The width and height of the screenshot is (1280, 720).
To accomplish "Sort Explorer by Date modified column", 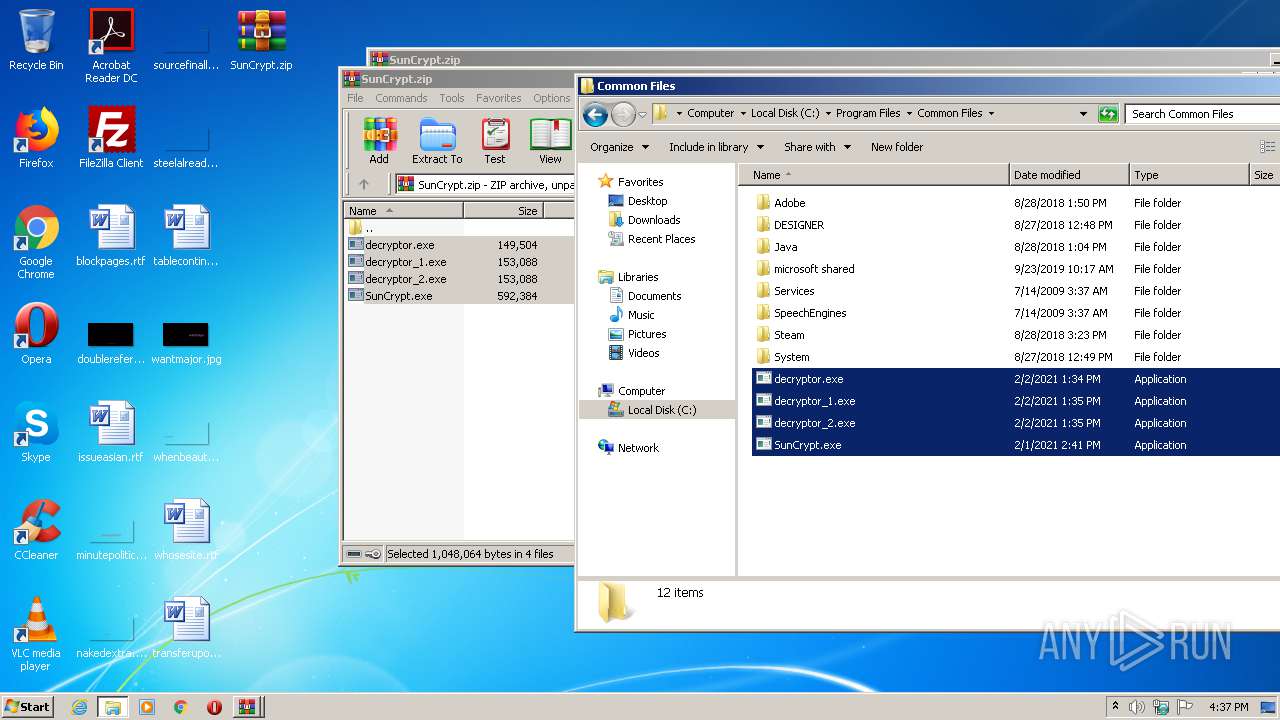I will (1069, 175).
